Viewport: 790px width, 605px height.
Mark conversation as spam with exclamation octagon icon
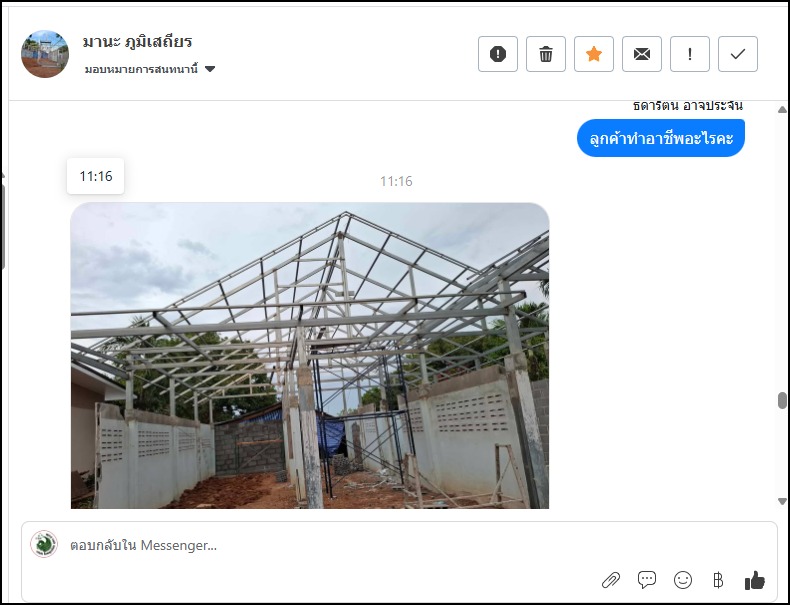coord(497,54)
